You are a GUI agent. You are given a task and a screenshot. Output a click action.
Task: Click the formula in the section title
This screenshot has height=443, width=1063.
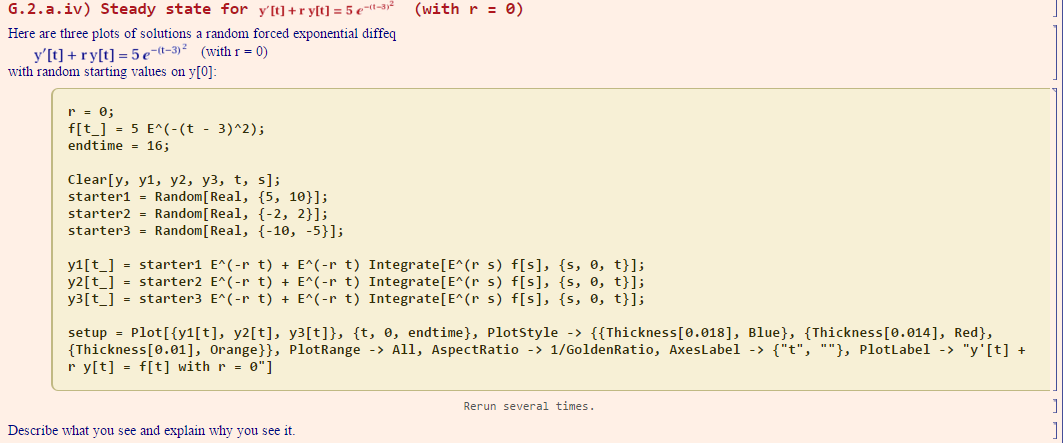point(327,11)
